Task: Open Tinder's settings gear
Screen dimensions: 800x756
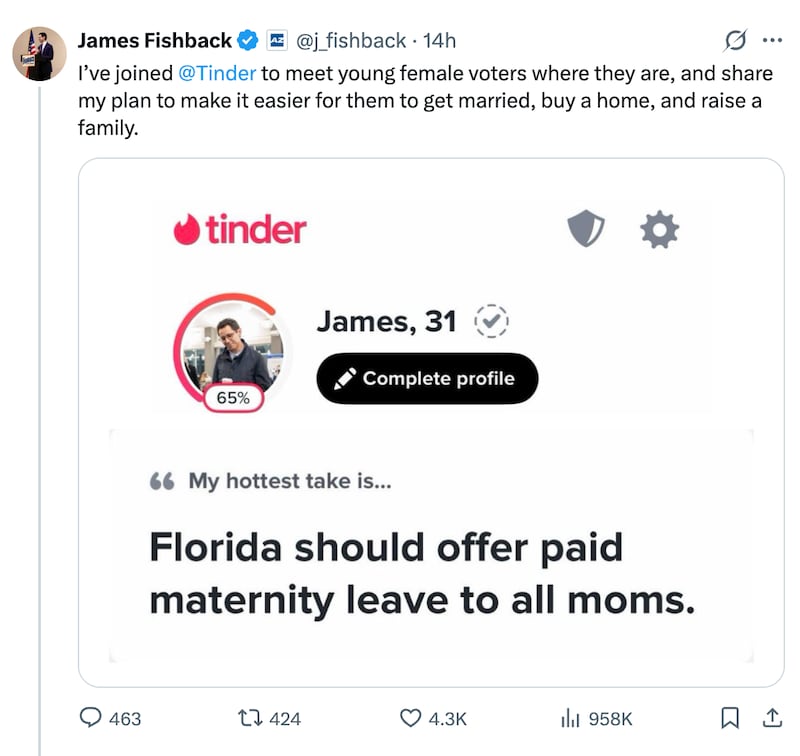Action: pyautogui.click(x=658, y=230)
